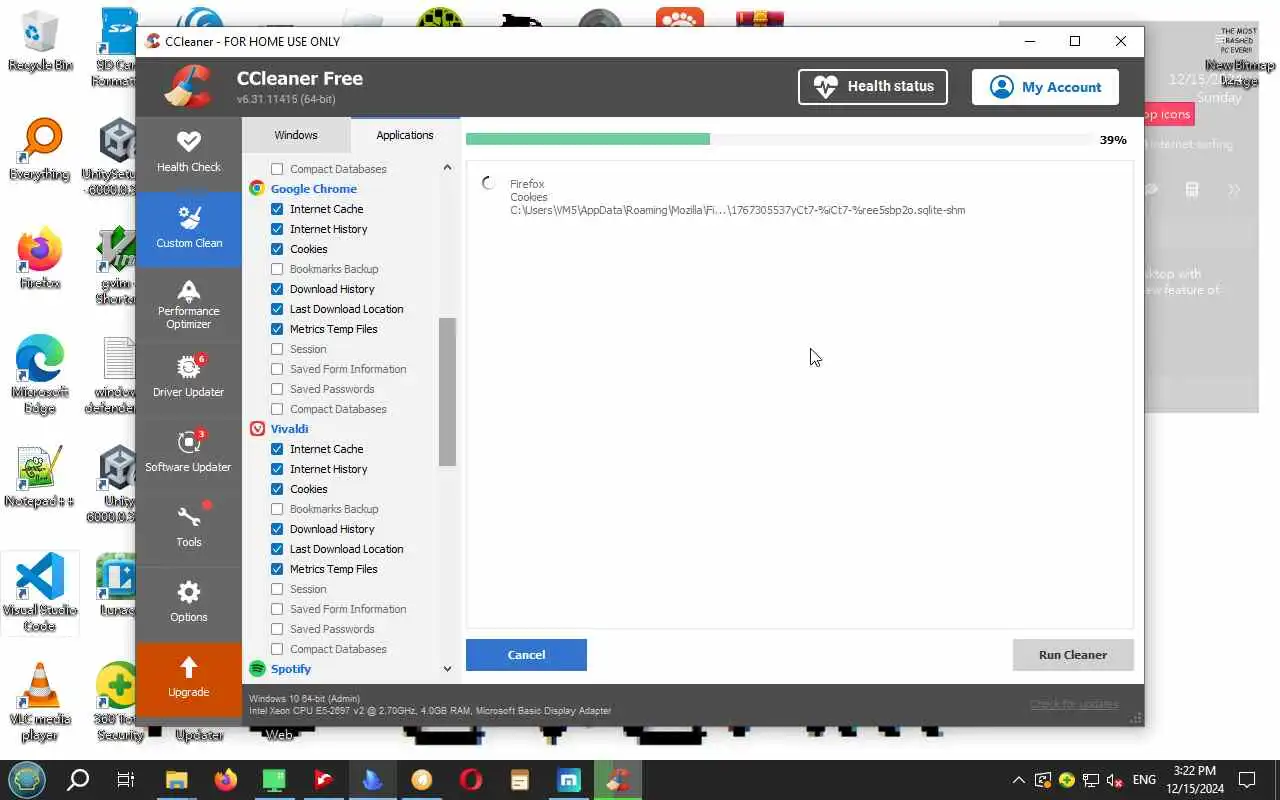Switch to the Applications tab

405,135
